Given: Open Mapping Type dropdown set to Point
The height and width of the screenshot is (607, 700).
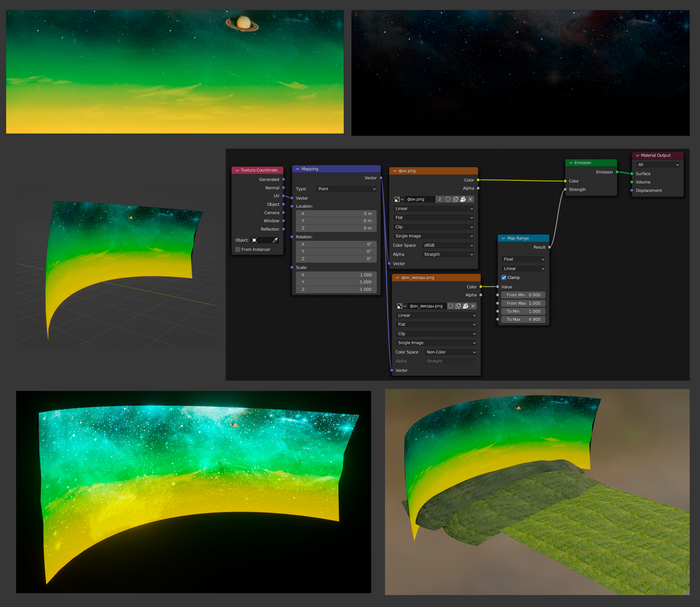Looking at the screenshot, I should (345, 188).
